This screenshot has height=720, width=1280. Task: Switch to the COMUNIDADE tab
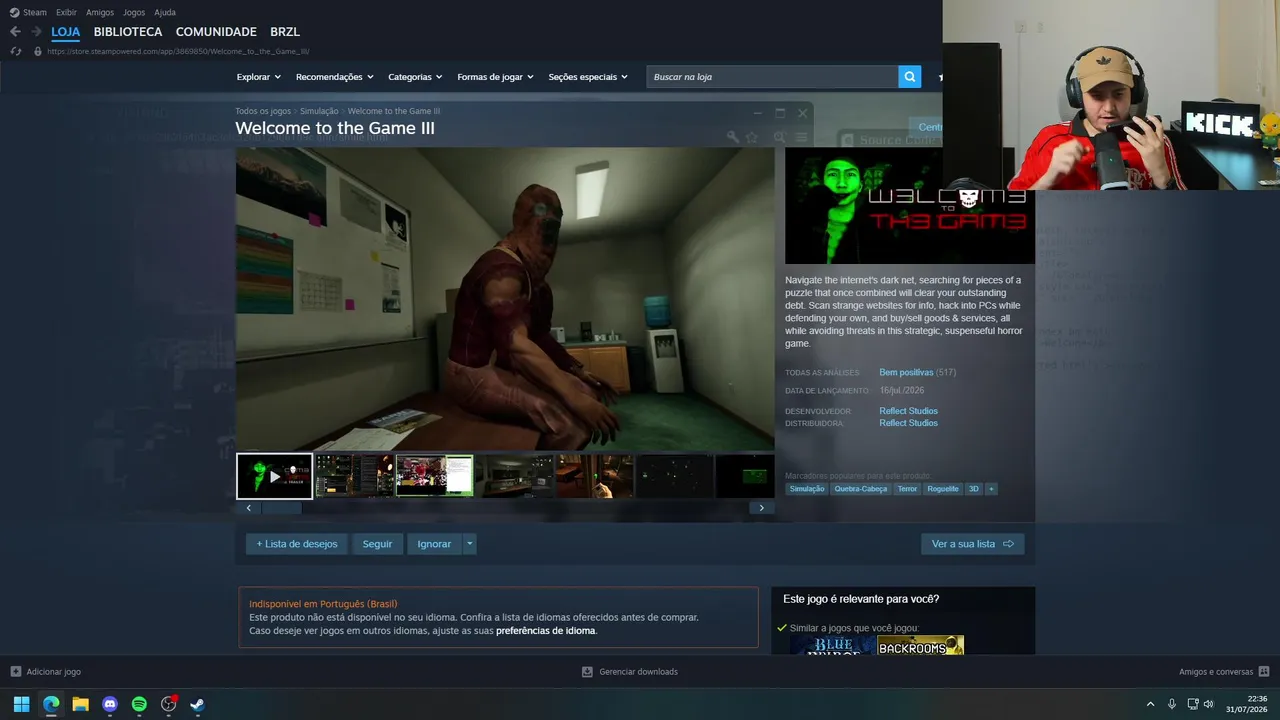[216, 32]
